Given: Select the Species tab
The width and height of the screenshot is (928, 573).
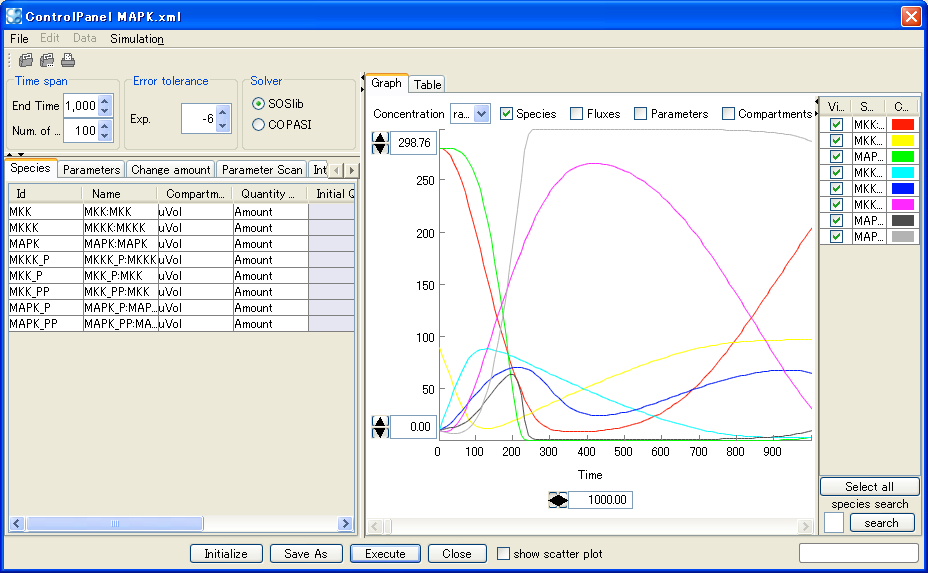Looking at the screenshot, I should point(30,168).
